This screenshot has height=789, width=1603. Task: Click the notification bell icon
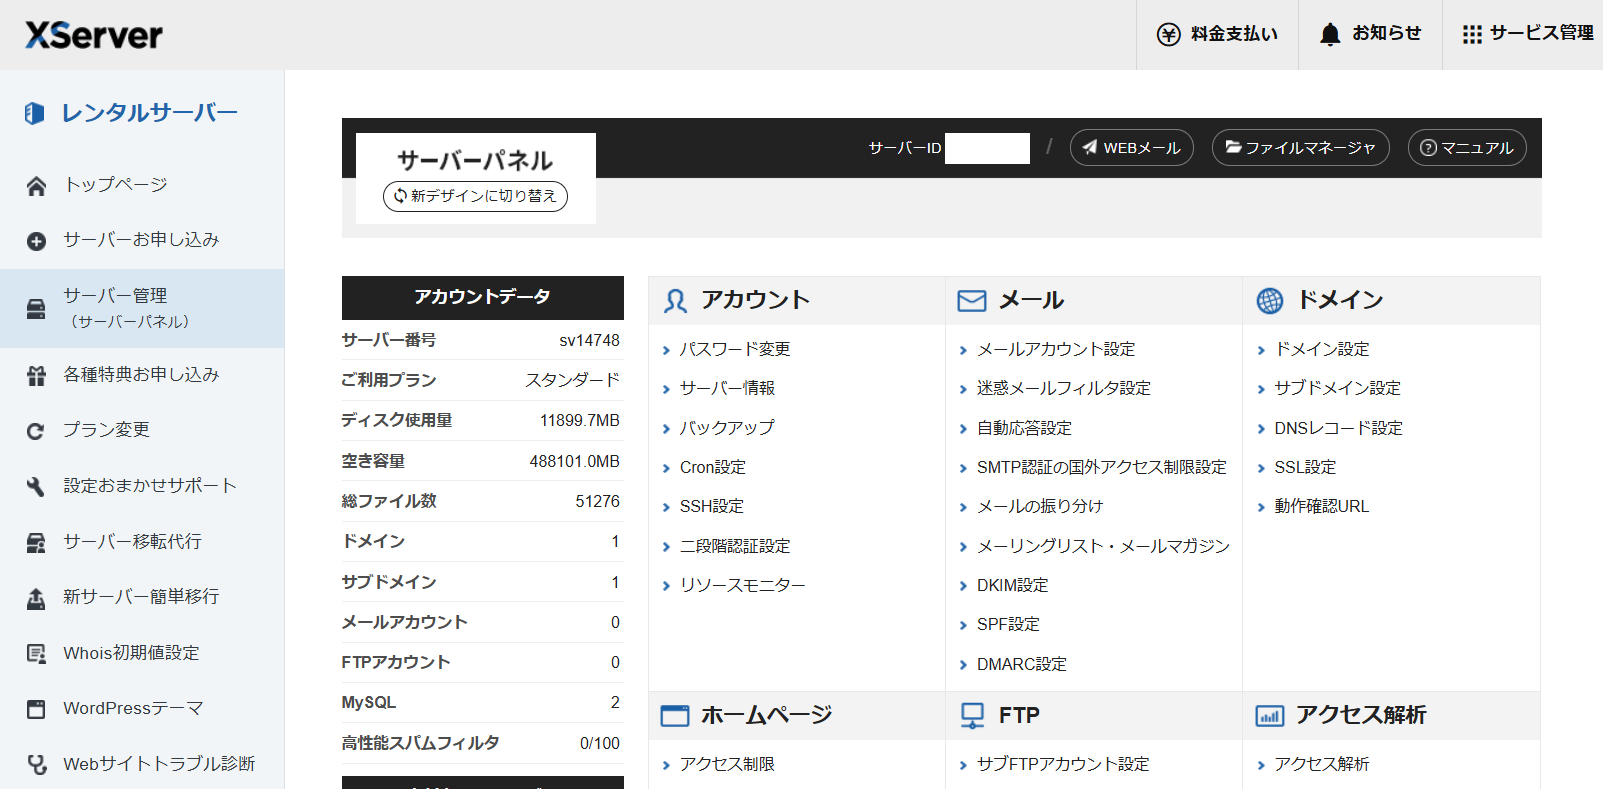[1330, 34]
